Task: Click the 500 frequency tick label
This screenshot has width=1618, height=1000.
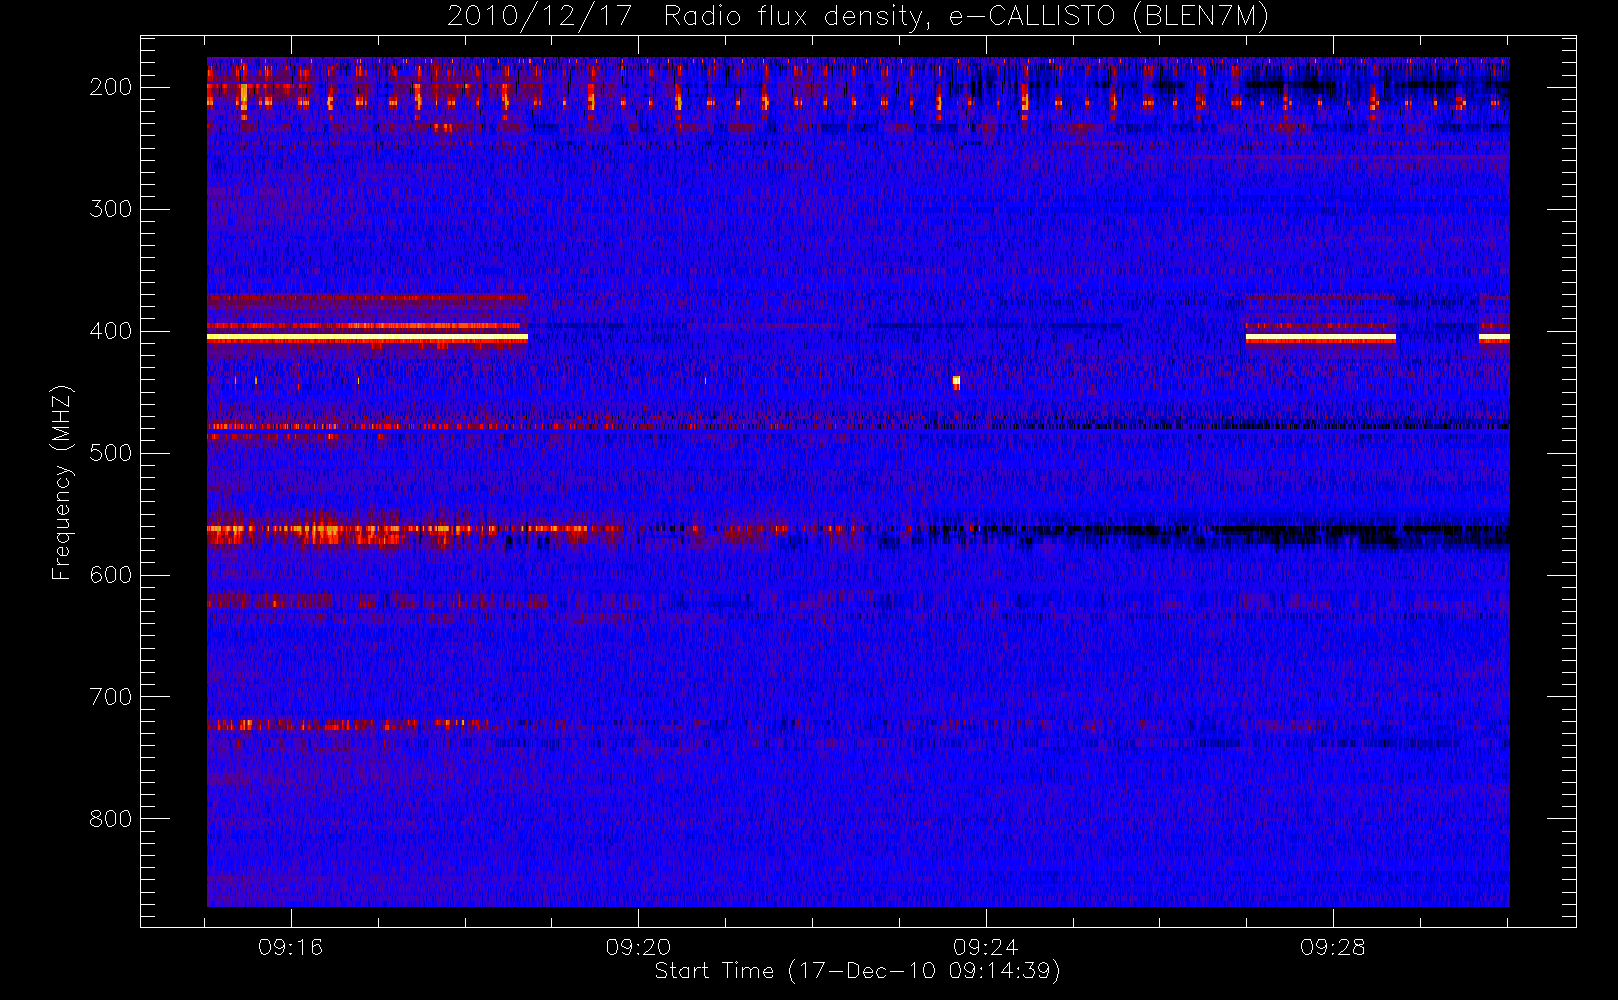Action: [111, 453]
